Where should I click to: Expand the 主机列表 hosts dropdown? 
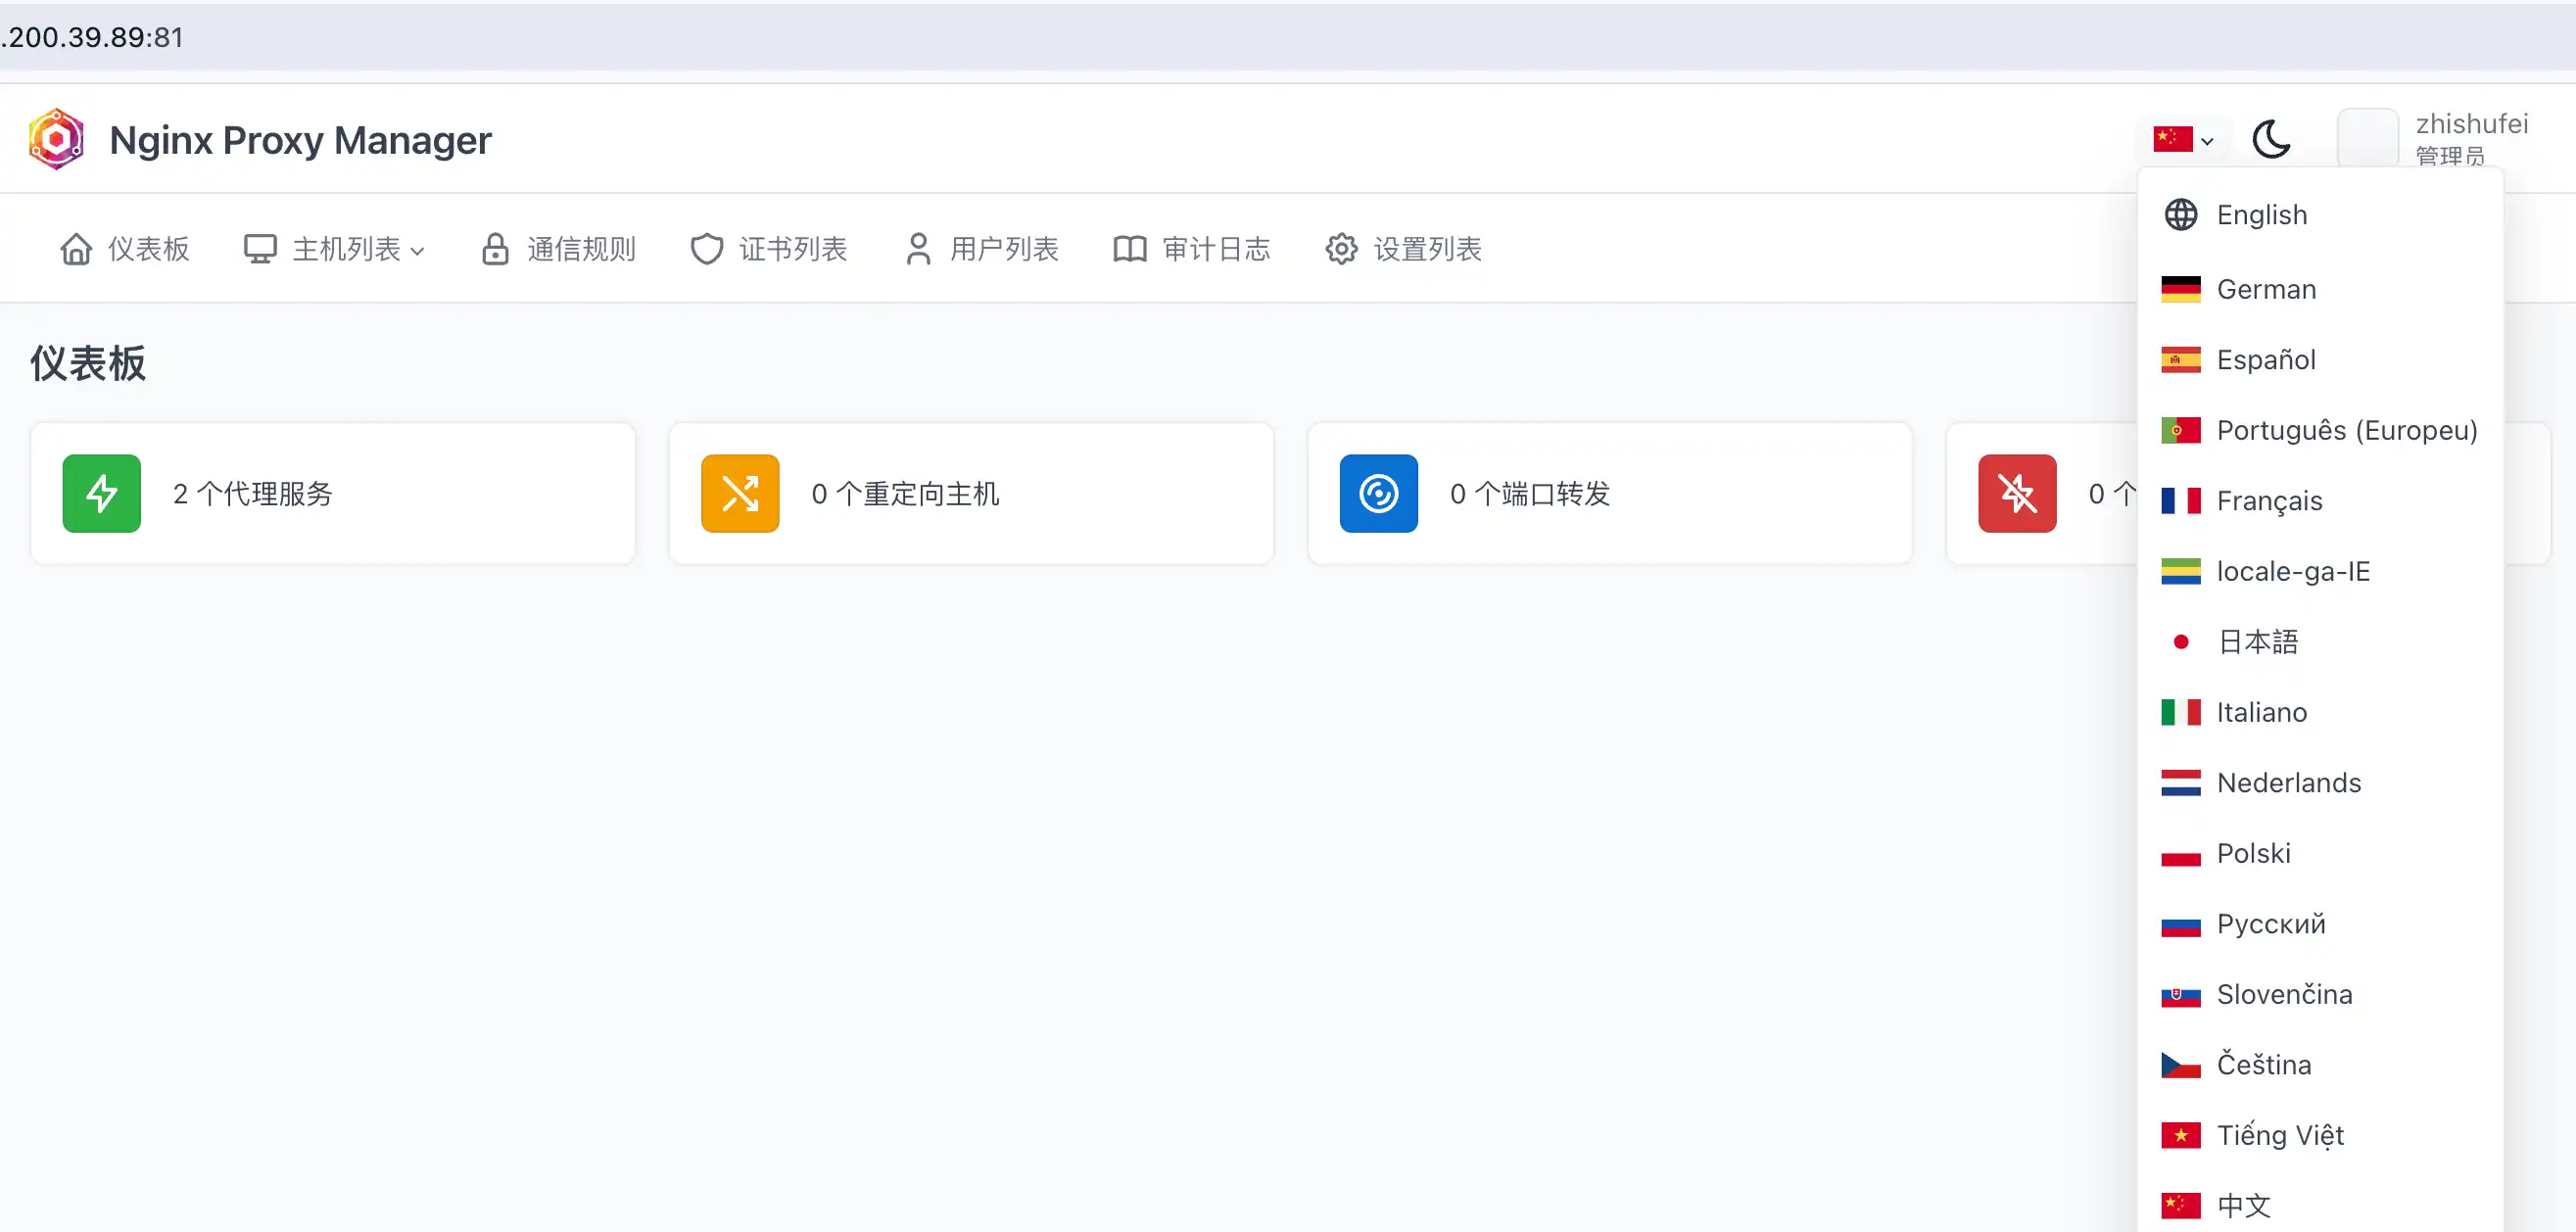click(x=335, y=249)
